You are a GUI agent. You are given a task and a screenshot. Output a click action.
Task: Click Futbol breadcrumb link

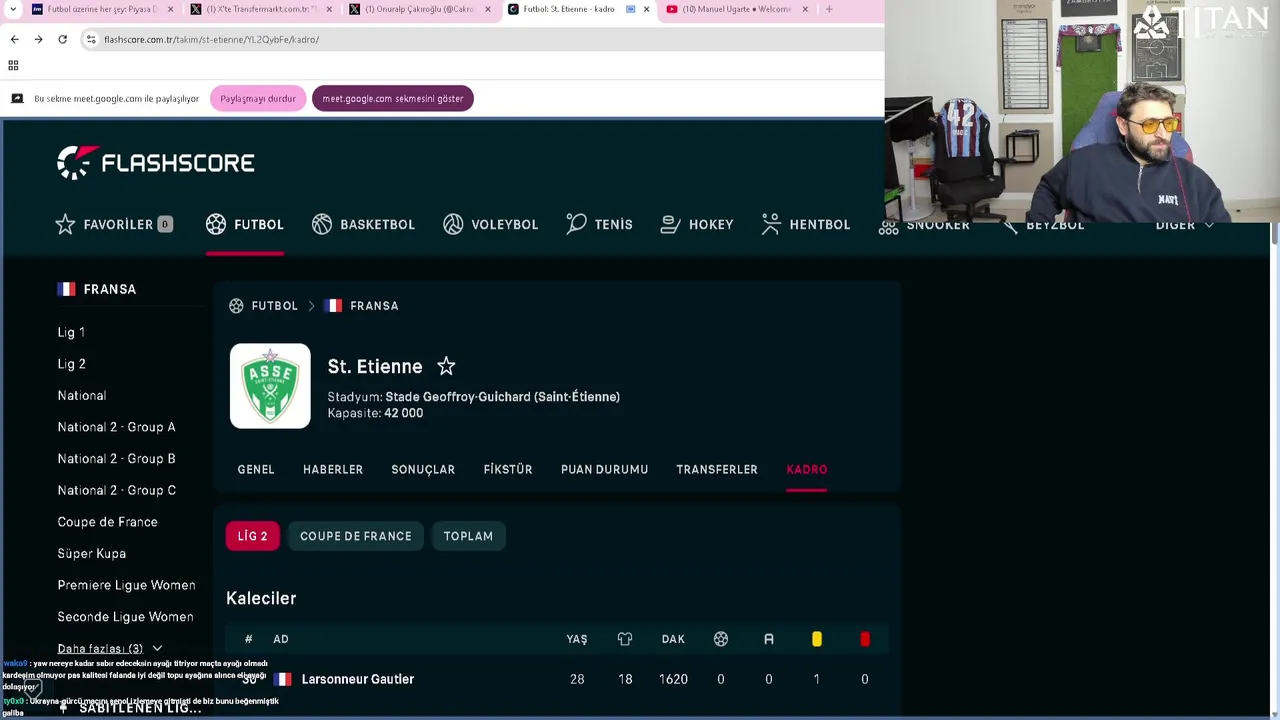pyautogui.click(x=274, y=306)
